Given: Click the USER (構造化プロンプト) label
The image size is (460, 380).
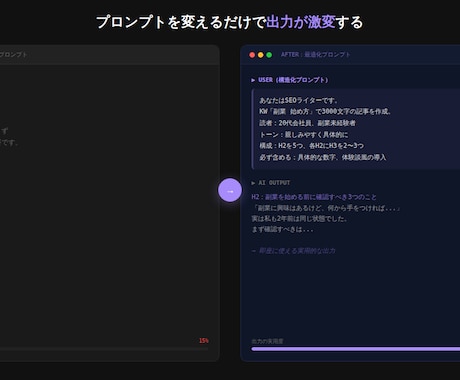Looking at the screenshot, I should pos(293,80).
